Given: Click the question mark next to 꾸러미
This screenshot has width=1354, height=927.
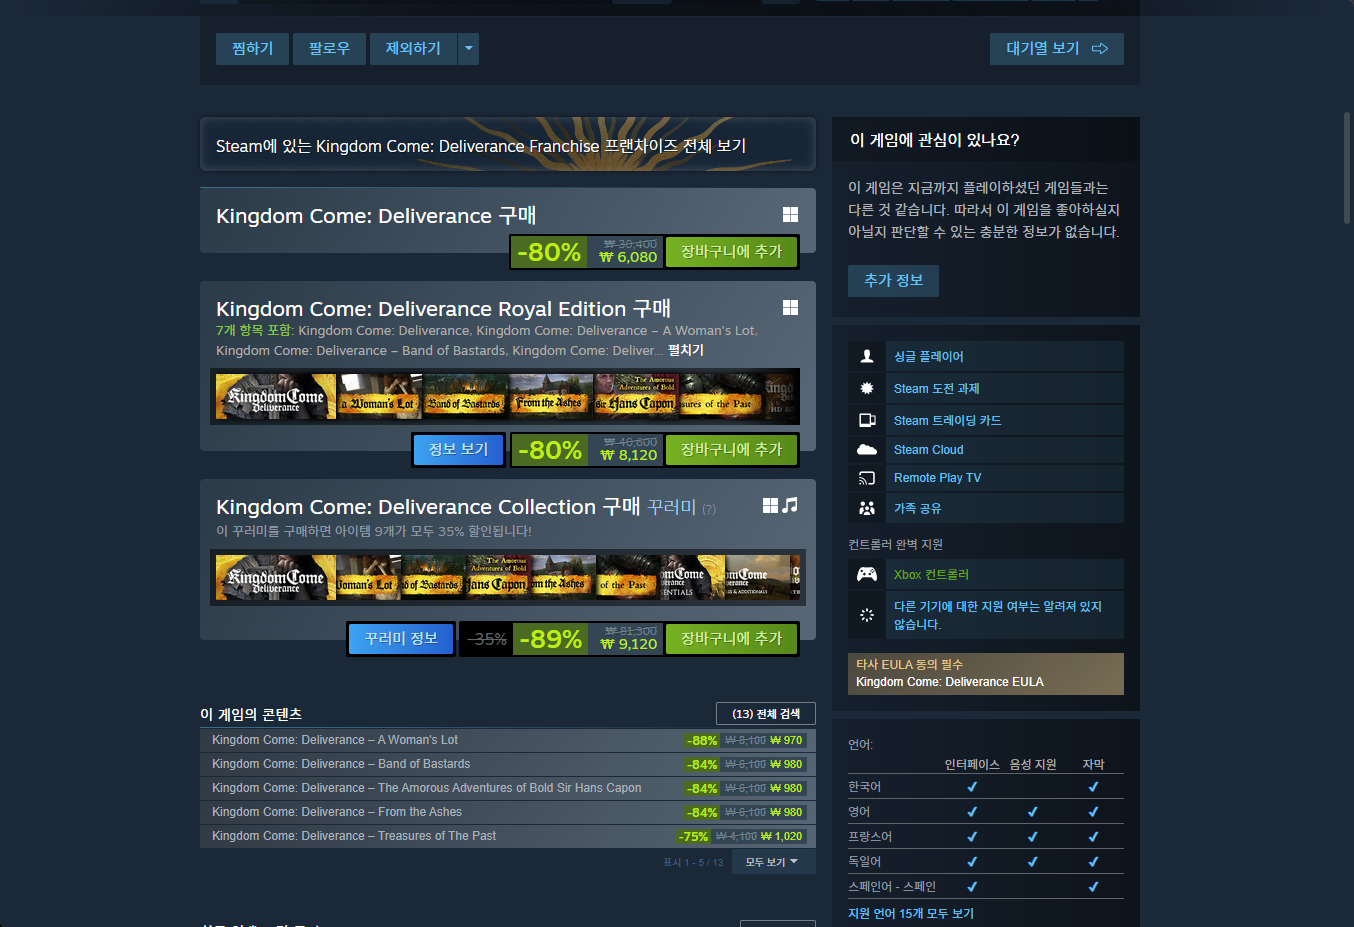Looking at the screenshot, I should (x=709, y=509).
